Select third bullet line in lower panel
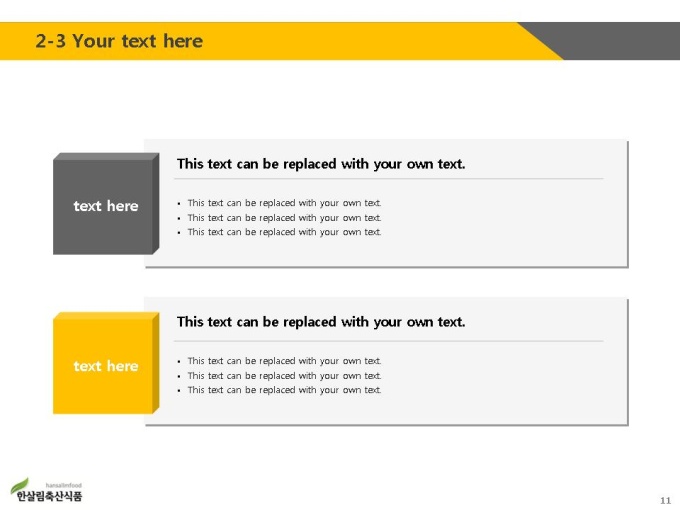This screenshot has width=680, height=510. pyautogui.click(x=284, y=390)
